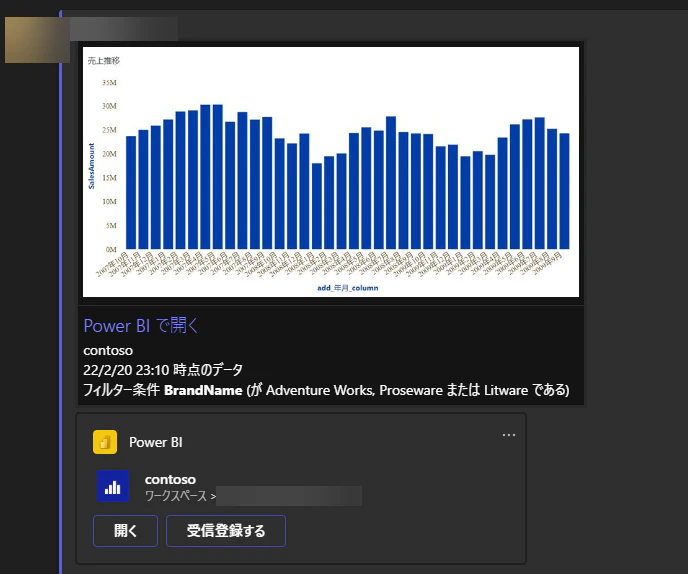Screen dimensions: 688x574
Task: Click the 受信登録する subscribe button
Action: tap(226, 531)
